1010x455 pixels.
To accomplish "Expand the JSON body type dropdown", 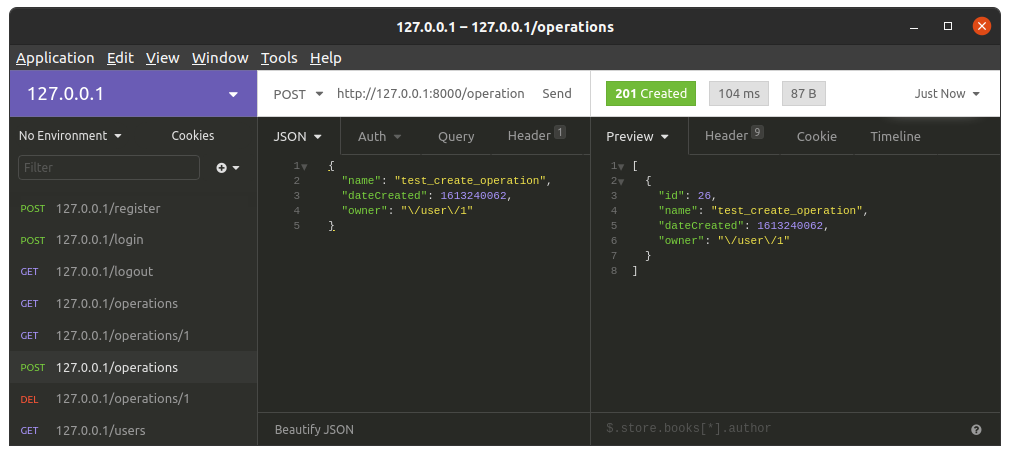I will click(298, 137).
